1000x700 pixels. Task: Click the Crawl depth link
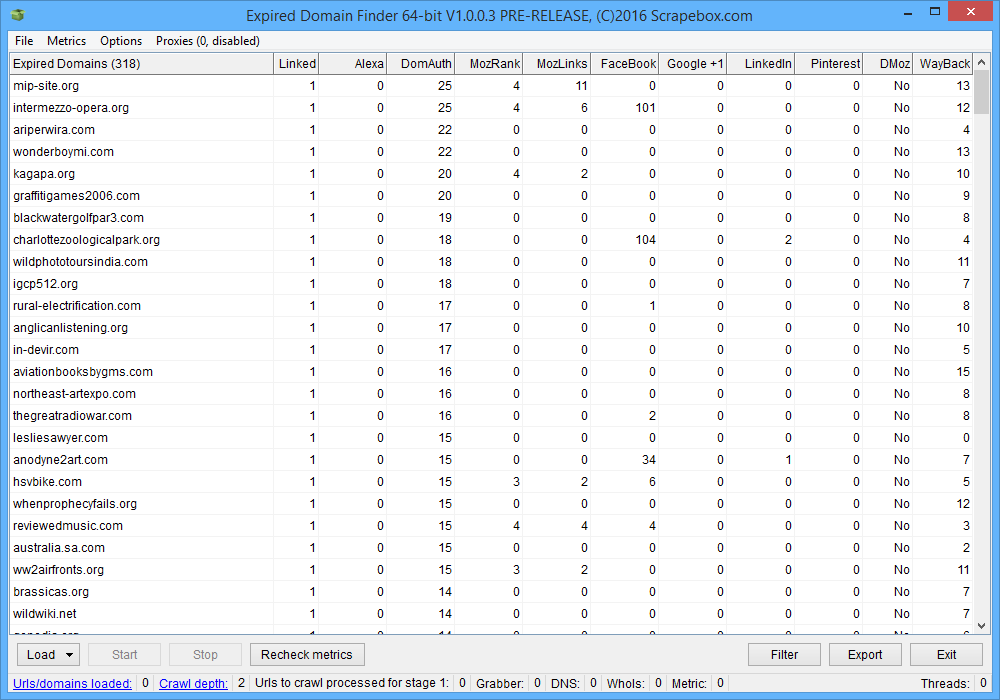[193, 684]
